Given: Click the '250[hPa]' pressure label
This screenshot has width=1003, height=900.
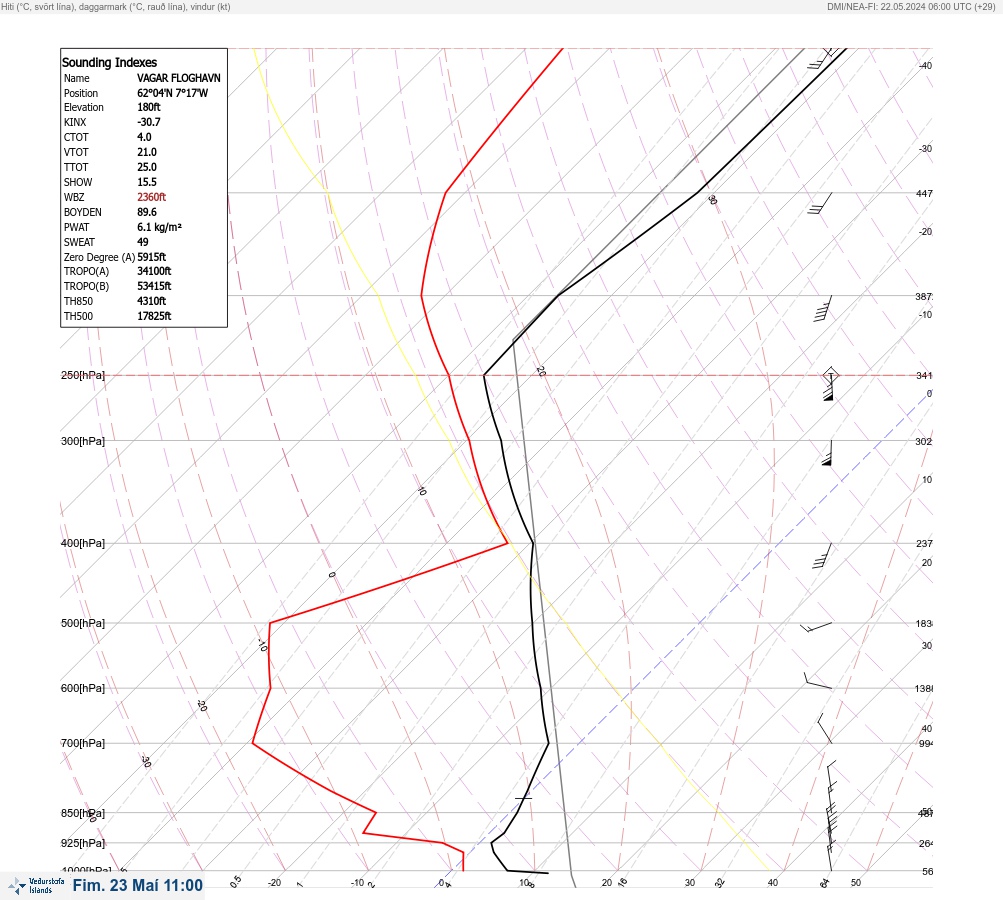Looking at the screenshot, I should 83,375.
